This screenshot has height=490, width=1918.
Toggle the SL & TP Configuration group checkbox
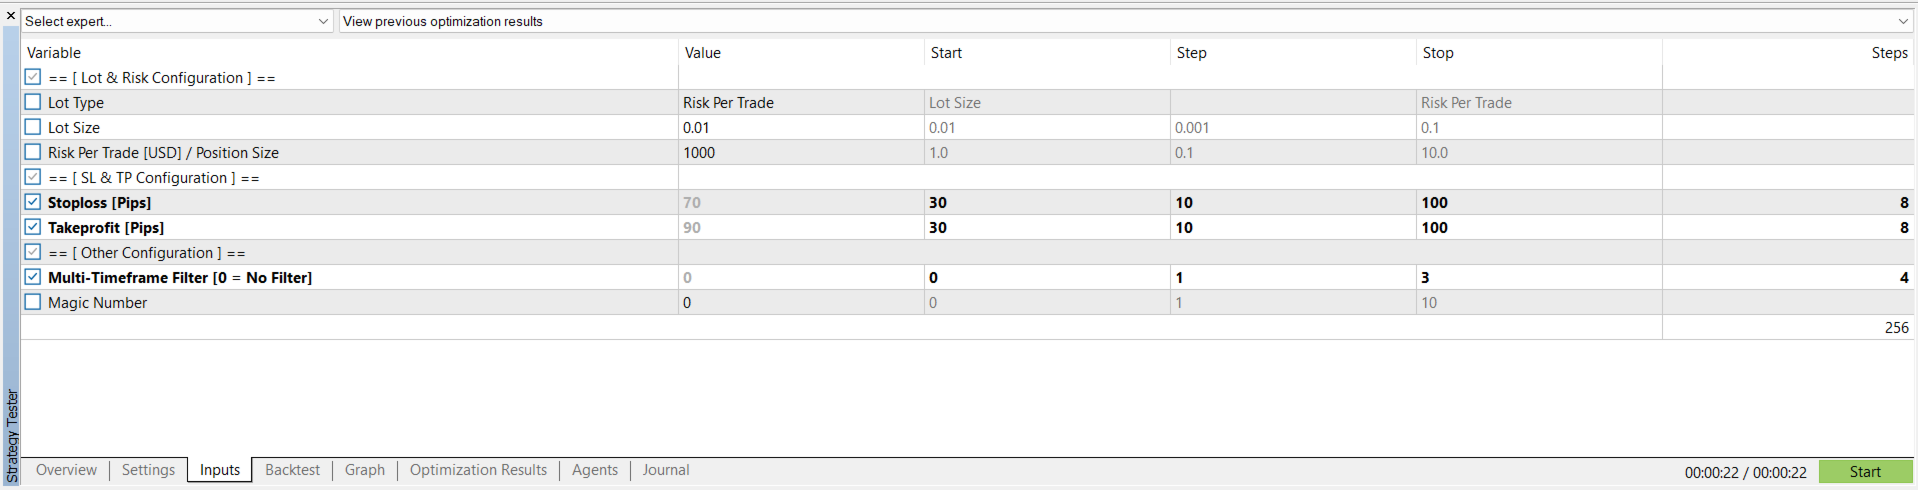tap(33, 177)
